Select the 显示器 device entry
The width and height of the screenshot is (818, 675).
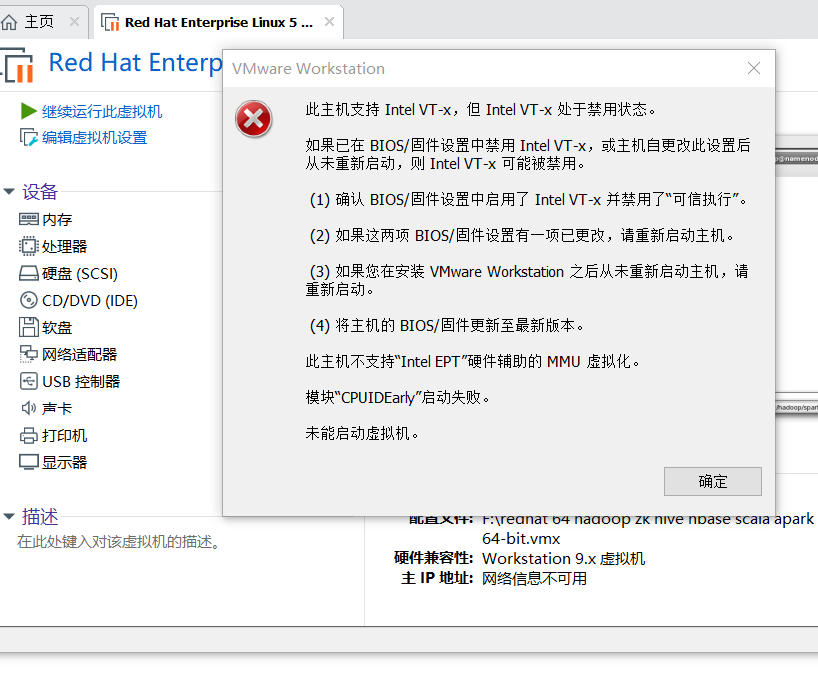64,463
